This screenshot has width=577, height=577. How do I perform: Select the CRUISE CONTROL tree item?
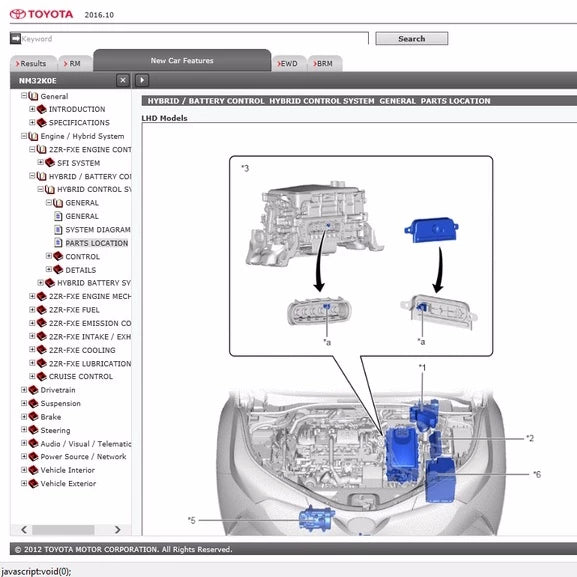click(x=81, y=376)
